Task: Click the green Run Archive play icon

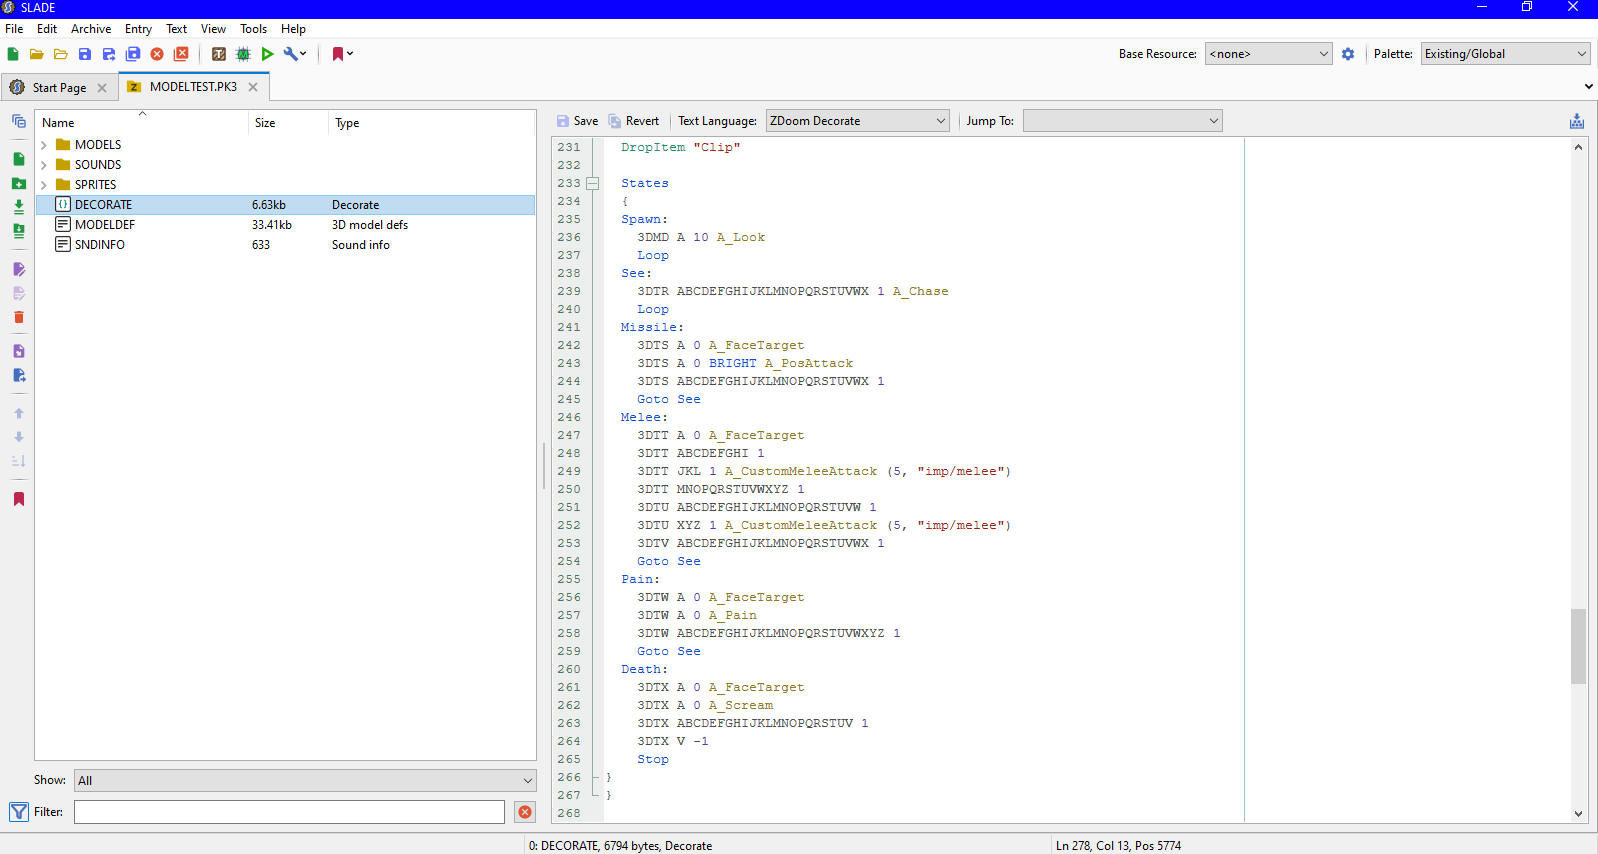Action: click(x=267, y=54)
